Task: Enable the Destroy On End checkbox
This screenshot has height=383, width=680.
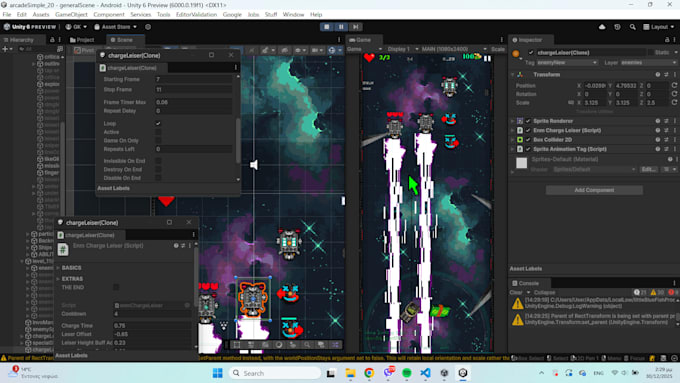Action: 158,170
